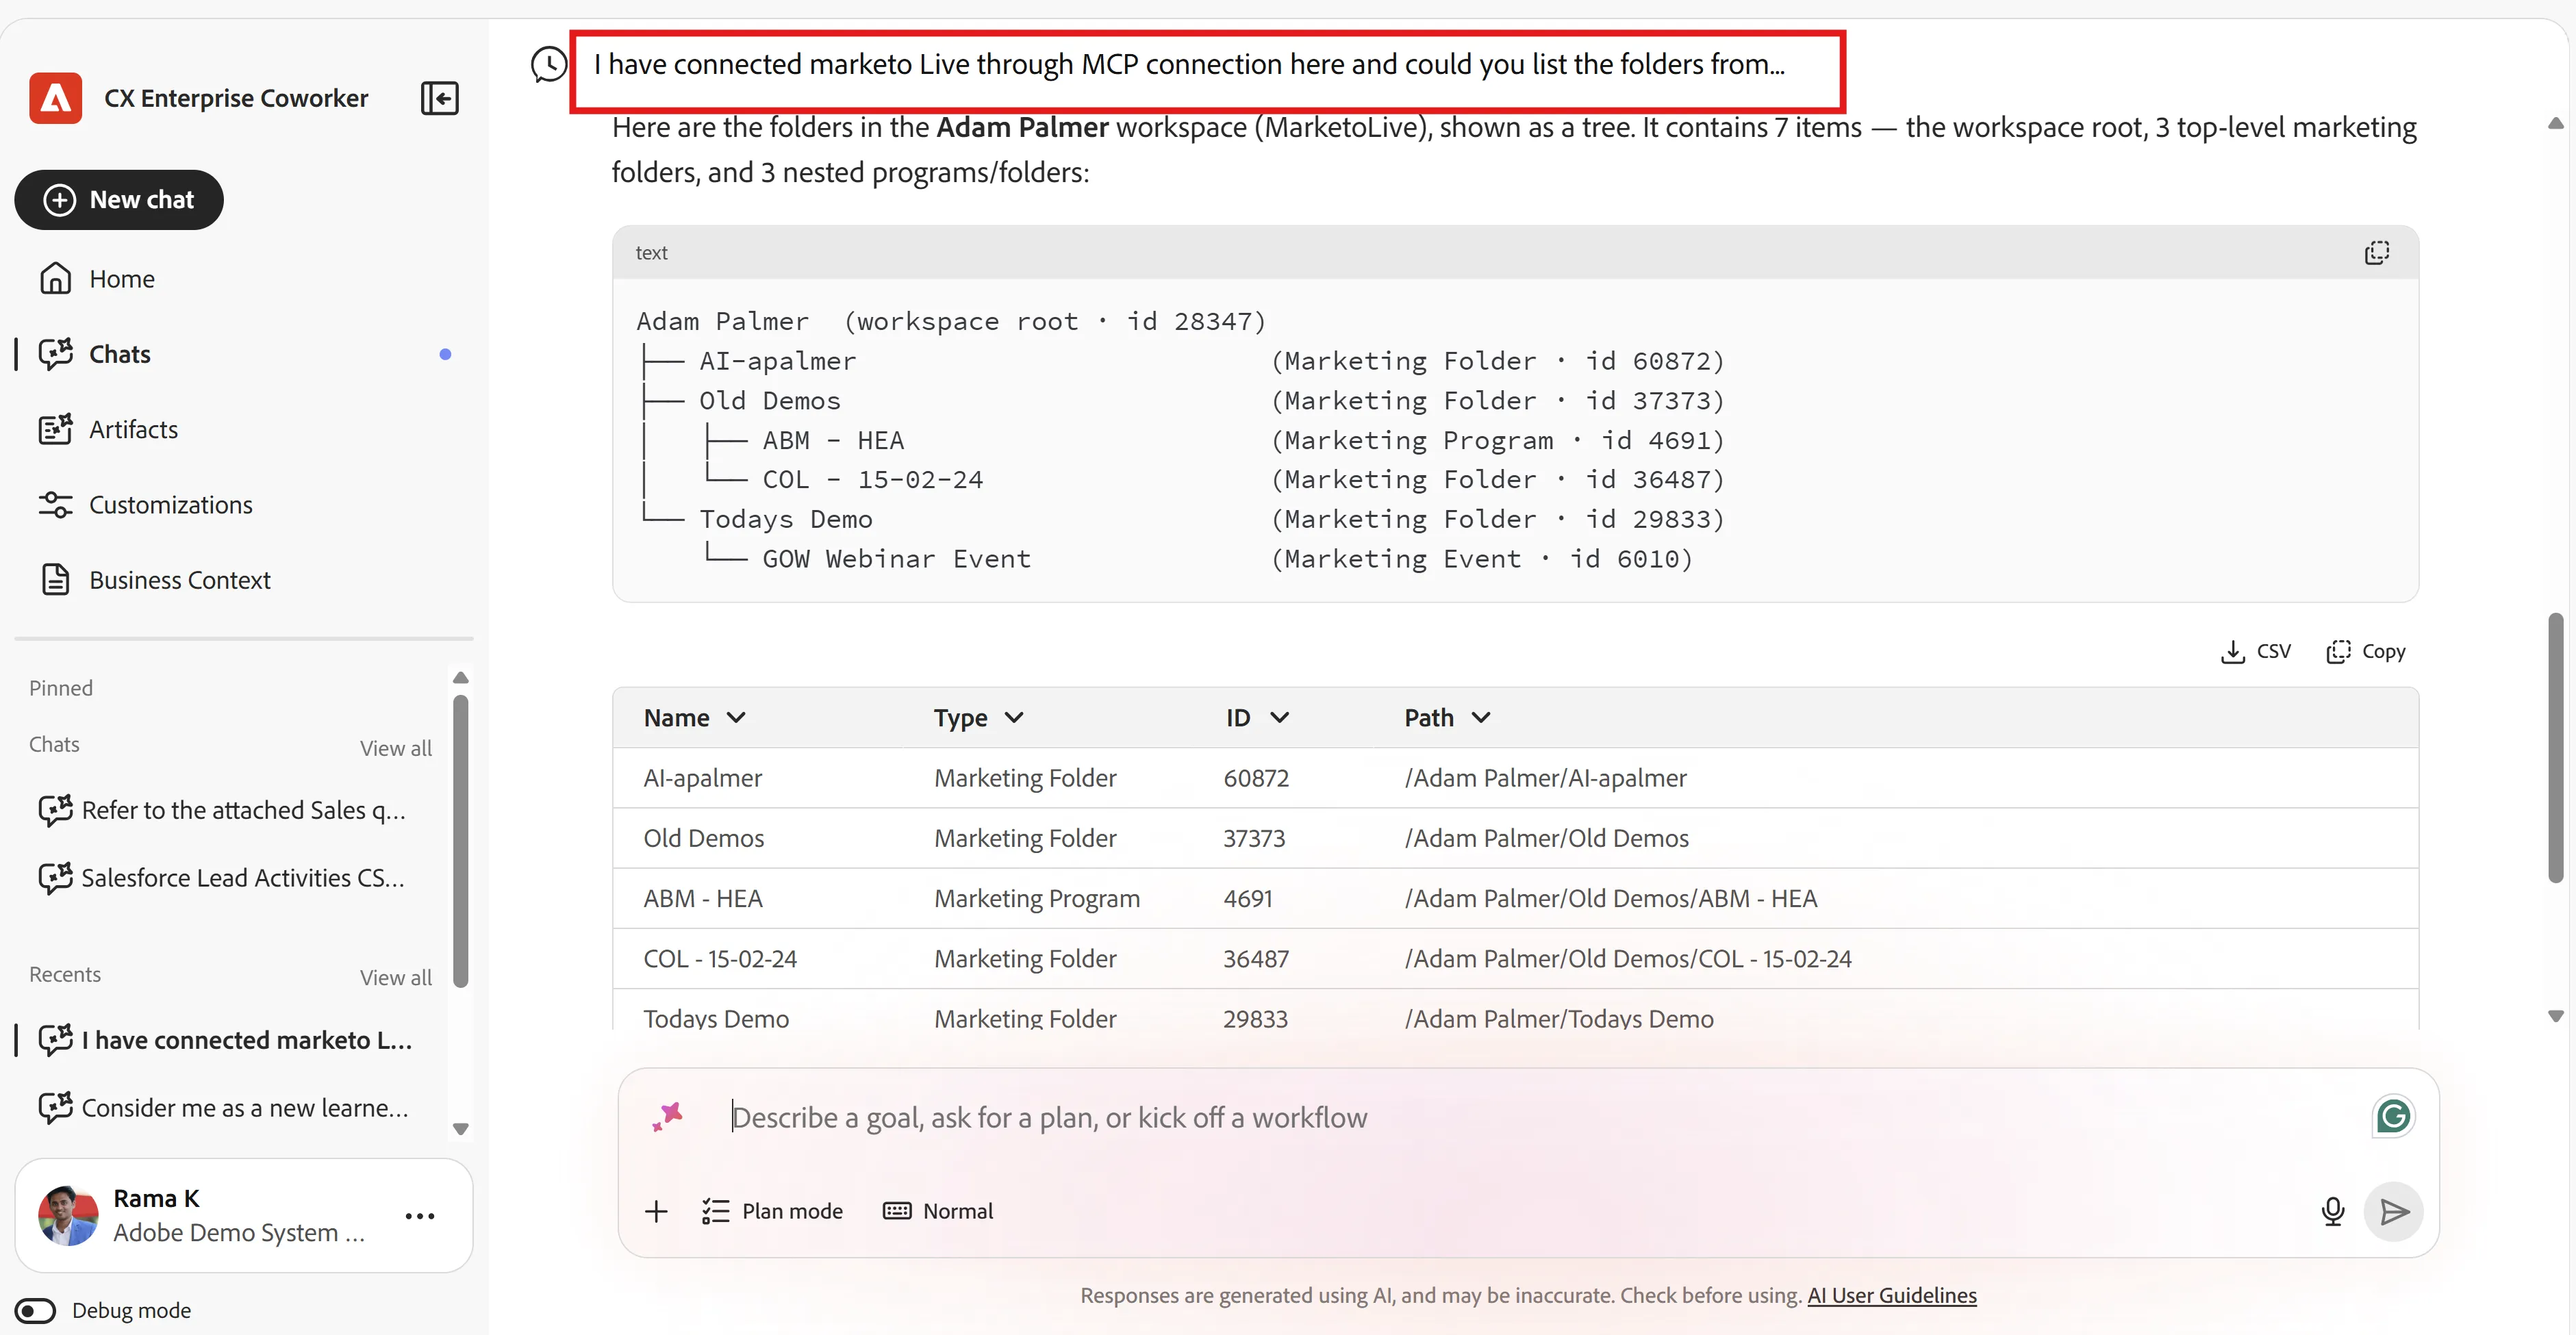Open the ID column dropdown

(1258, 718)
